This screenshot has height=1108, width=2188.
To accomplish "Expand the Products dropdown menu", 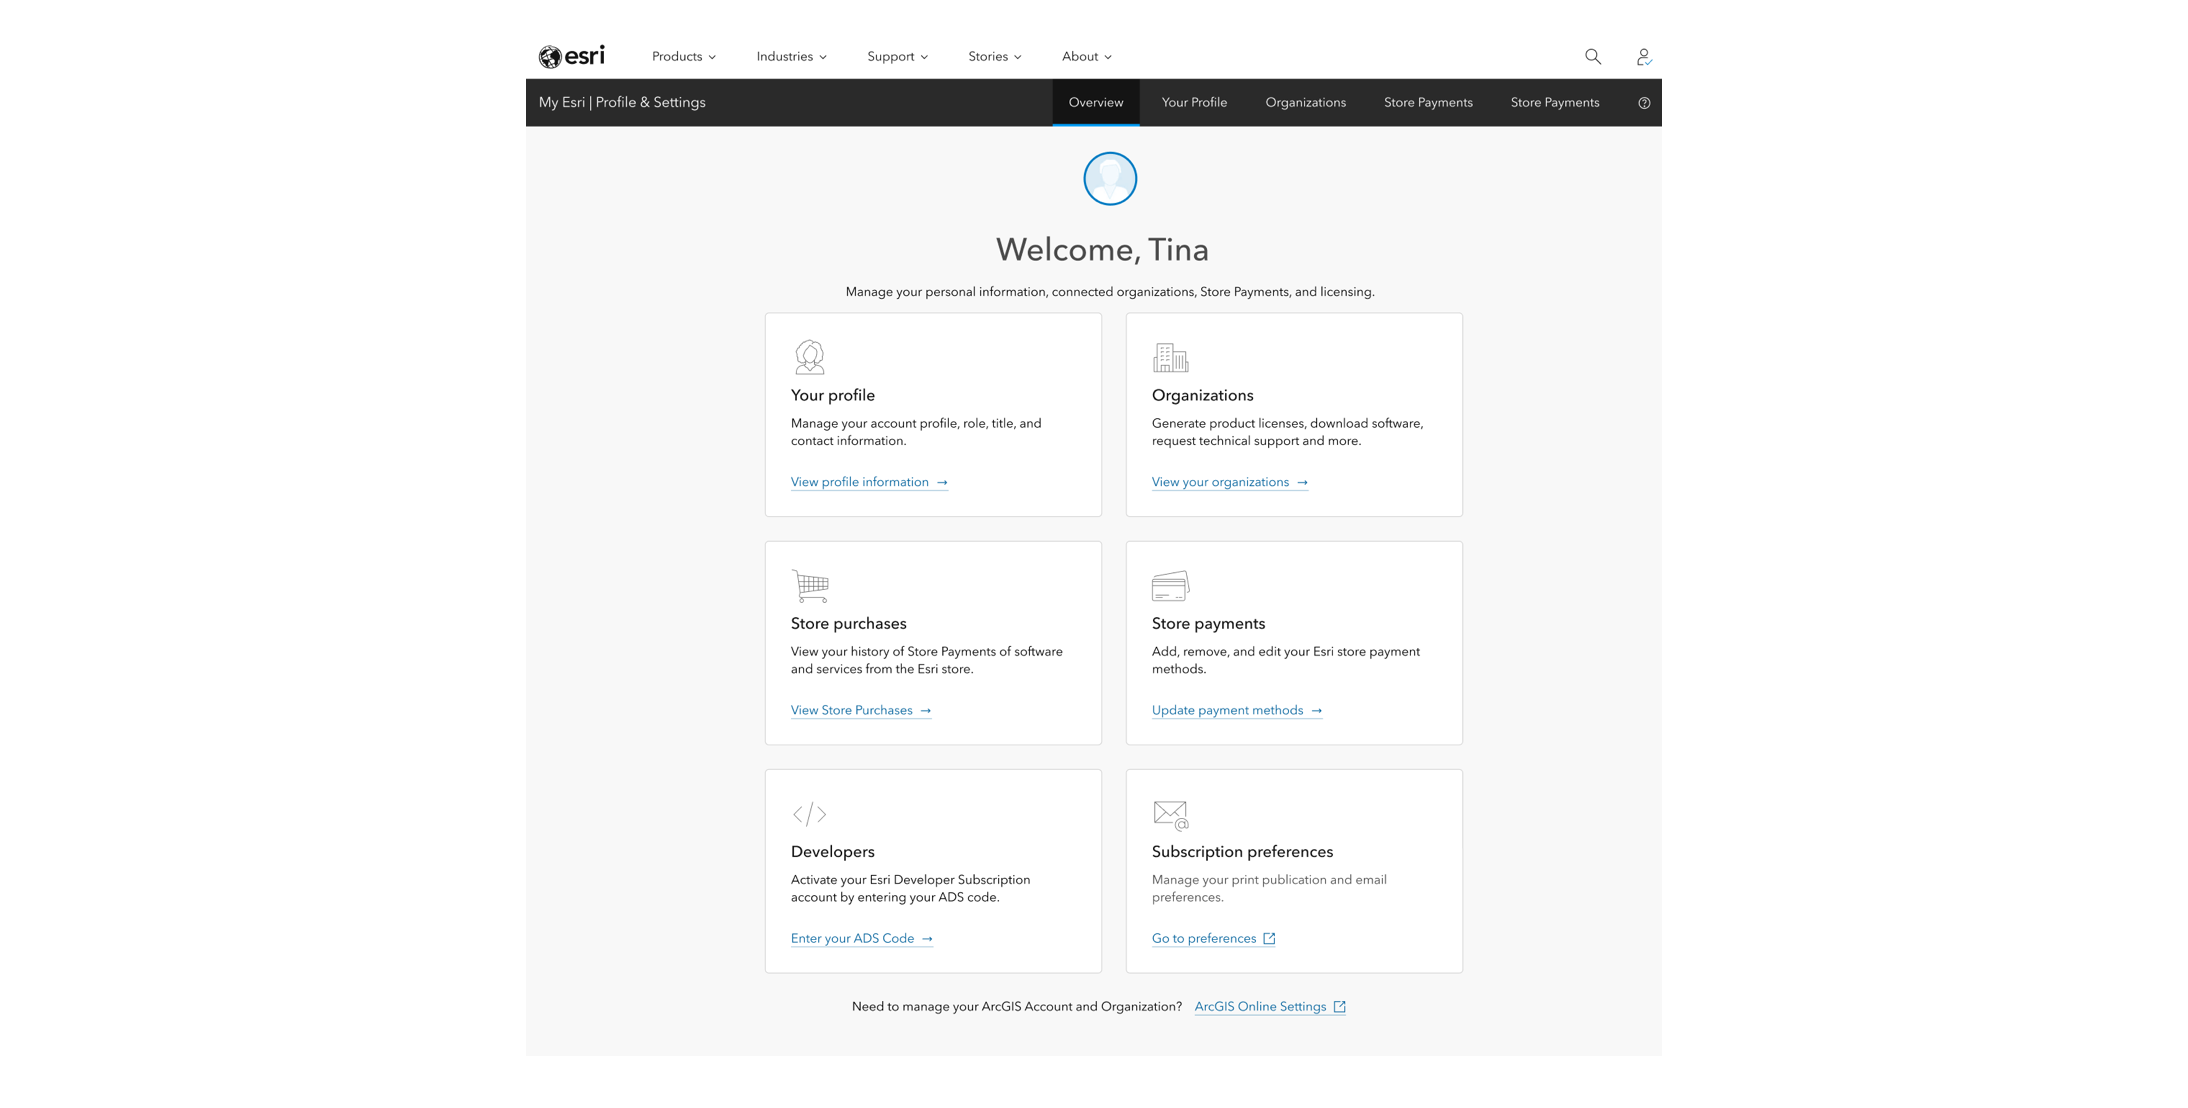I will point(684,57).
